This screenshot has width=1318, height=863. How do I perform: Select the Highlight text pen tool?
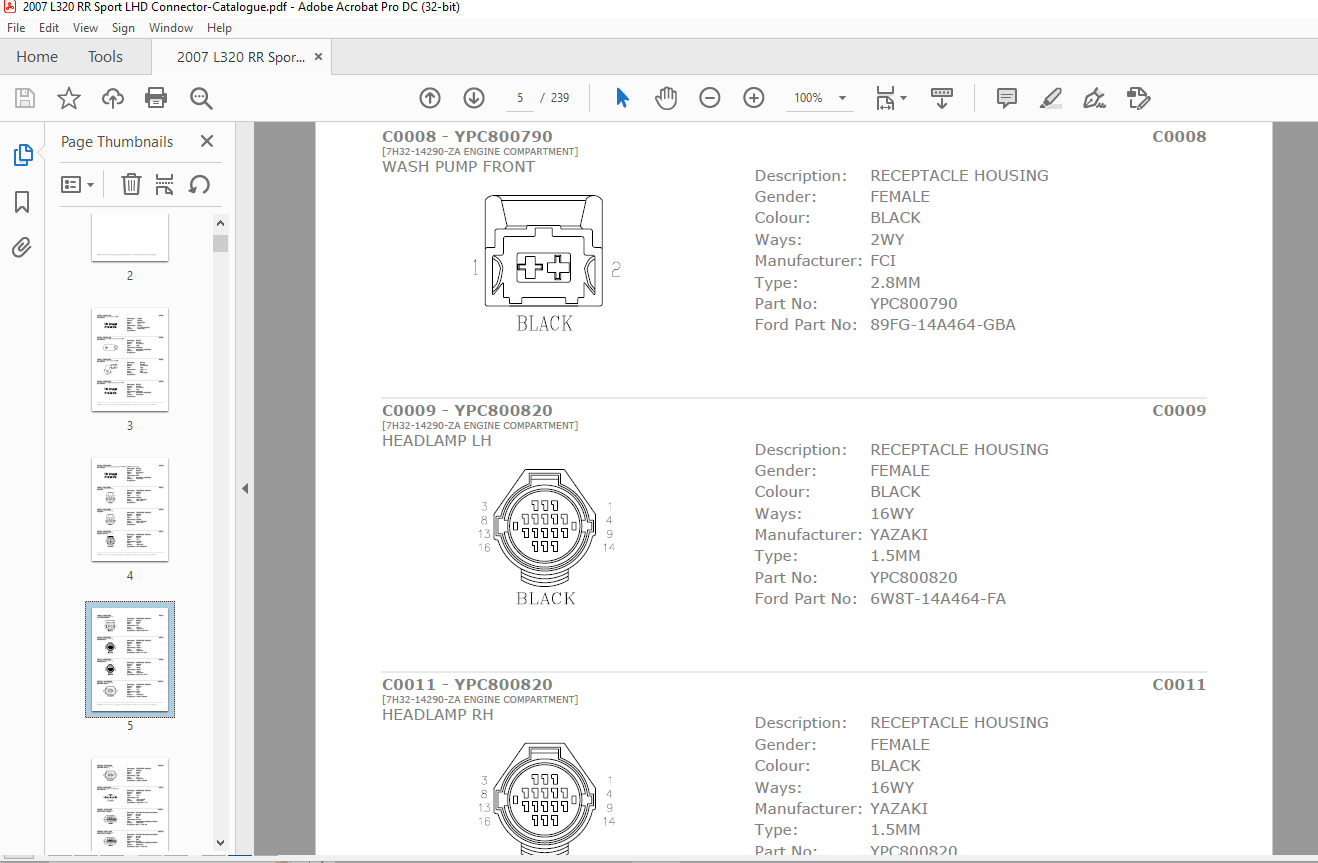click(1050, 98)
